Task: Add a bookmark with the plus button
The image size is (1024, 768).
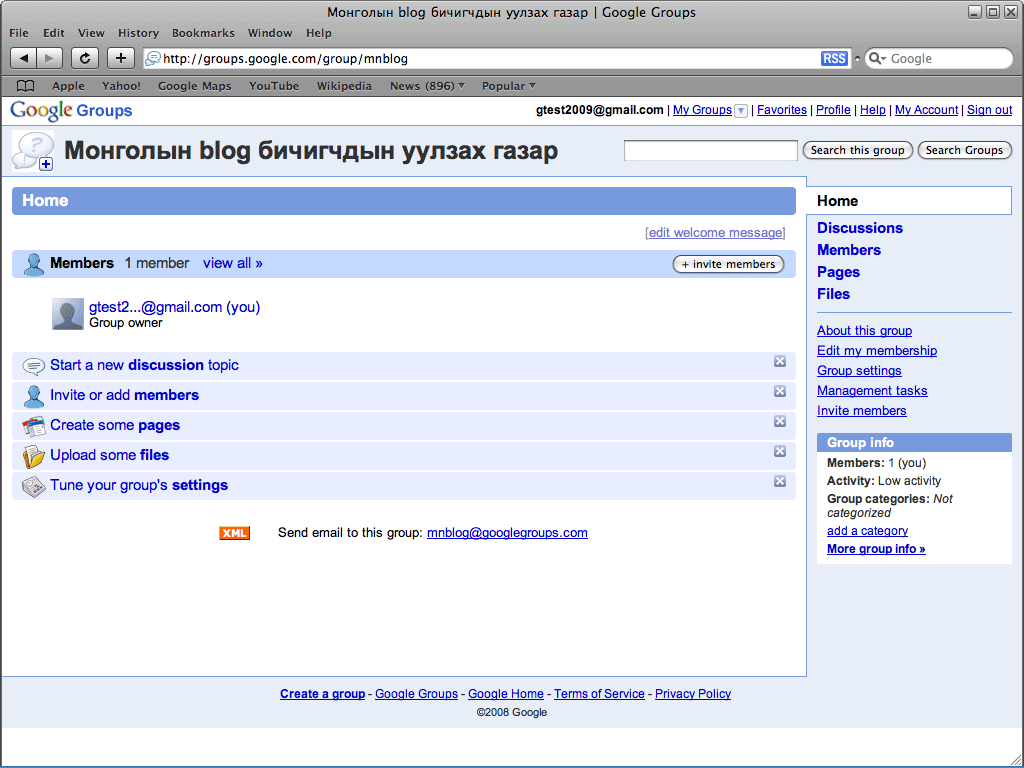Action: [x=121, y=58]
